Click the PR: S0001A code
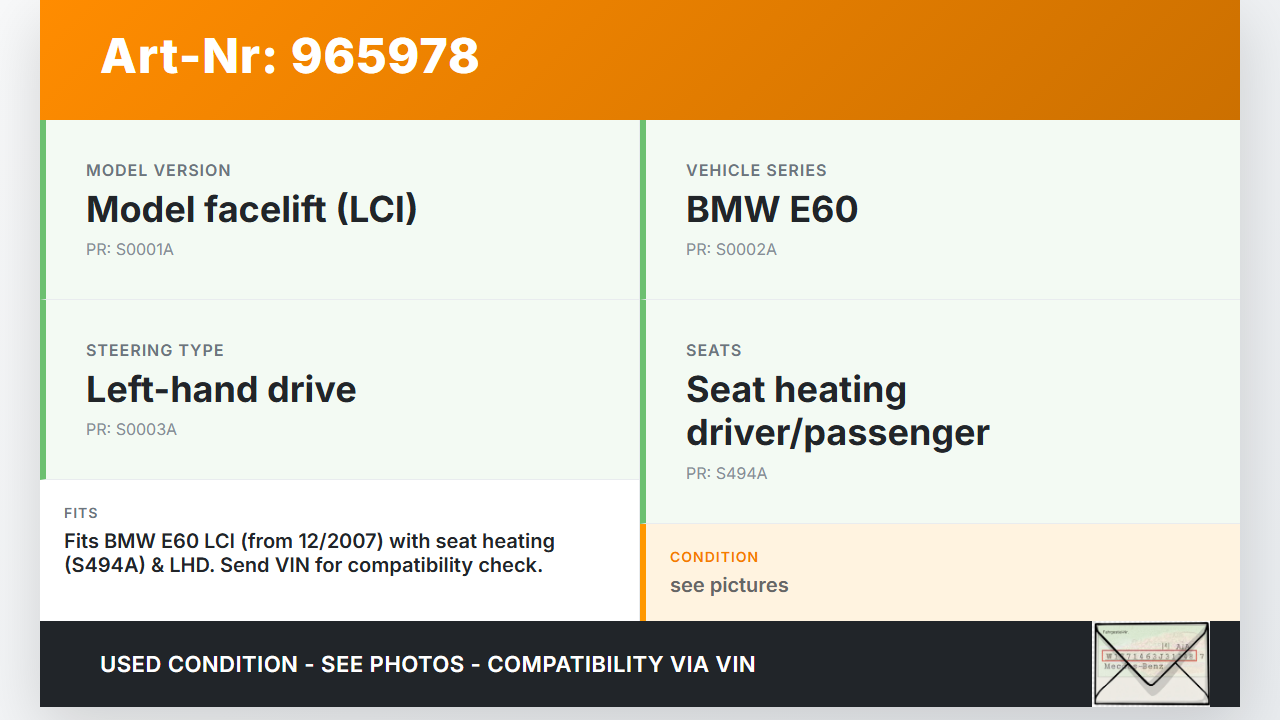Viewport: 1280px width, 720px height. 130,249
